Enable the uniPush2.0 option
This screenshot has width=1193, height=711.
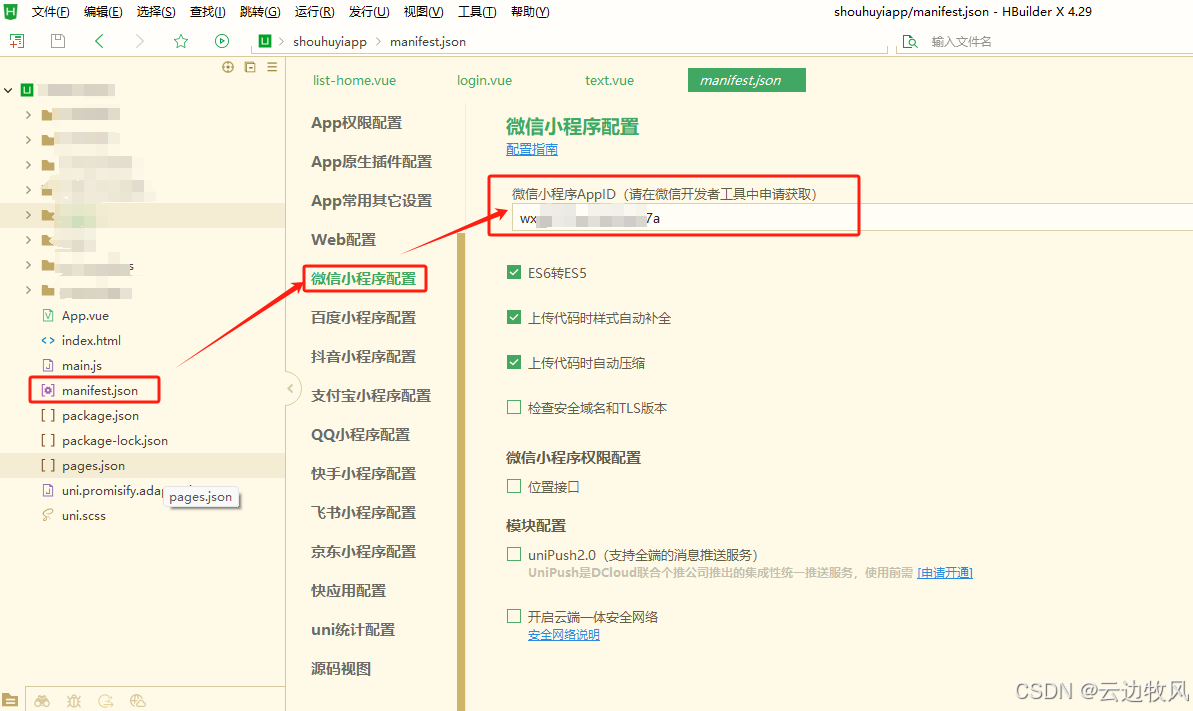click(x=514, y=552)
